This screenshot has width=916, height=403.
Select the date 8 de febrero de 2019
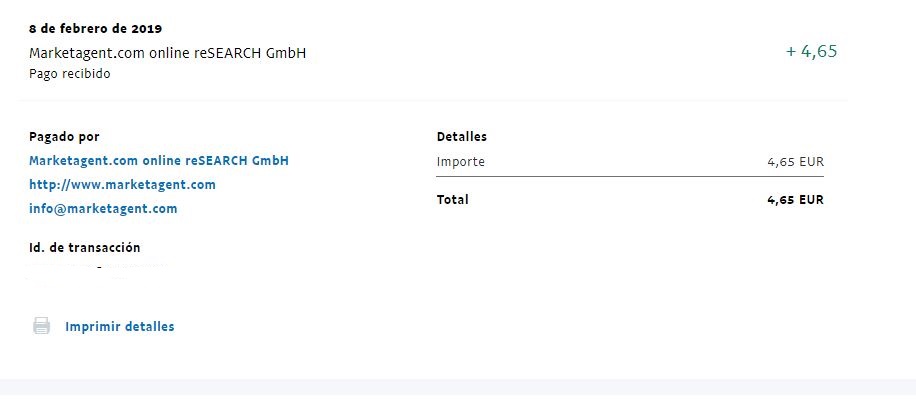pyautogui.click(x=96, y=29)
